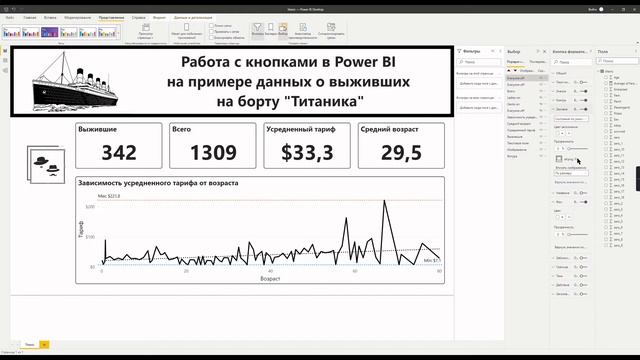Click the user account avatar
Image resolution: width=640 pixels, height=360 pixels.
click(601, 9)
